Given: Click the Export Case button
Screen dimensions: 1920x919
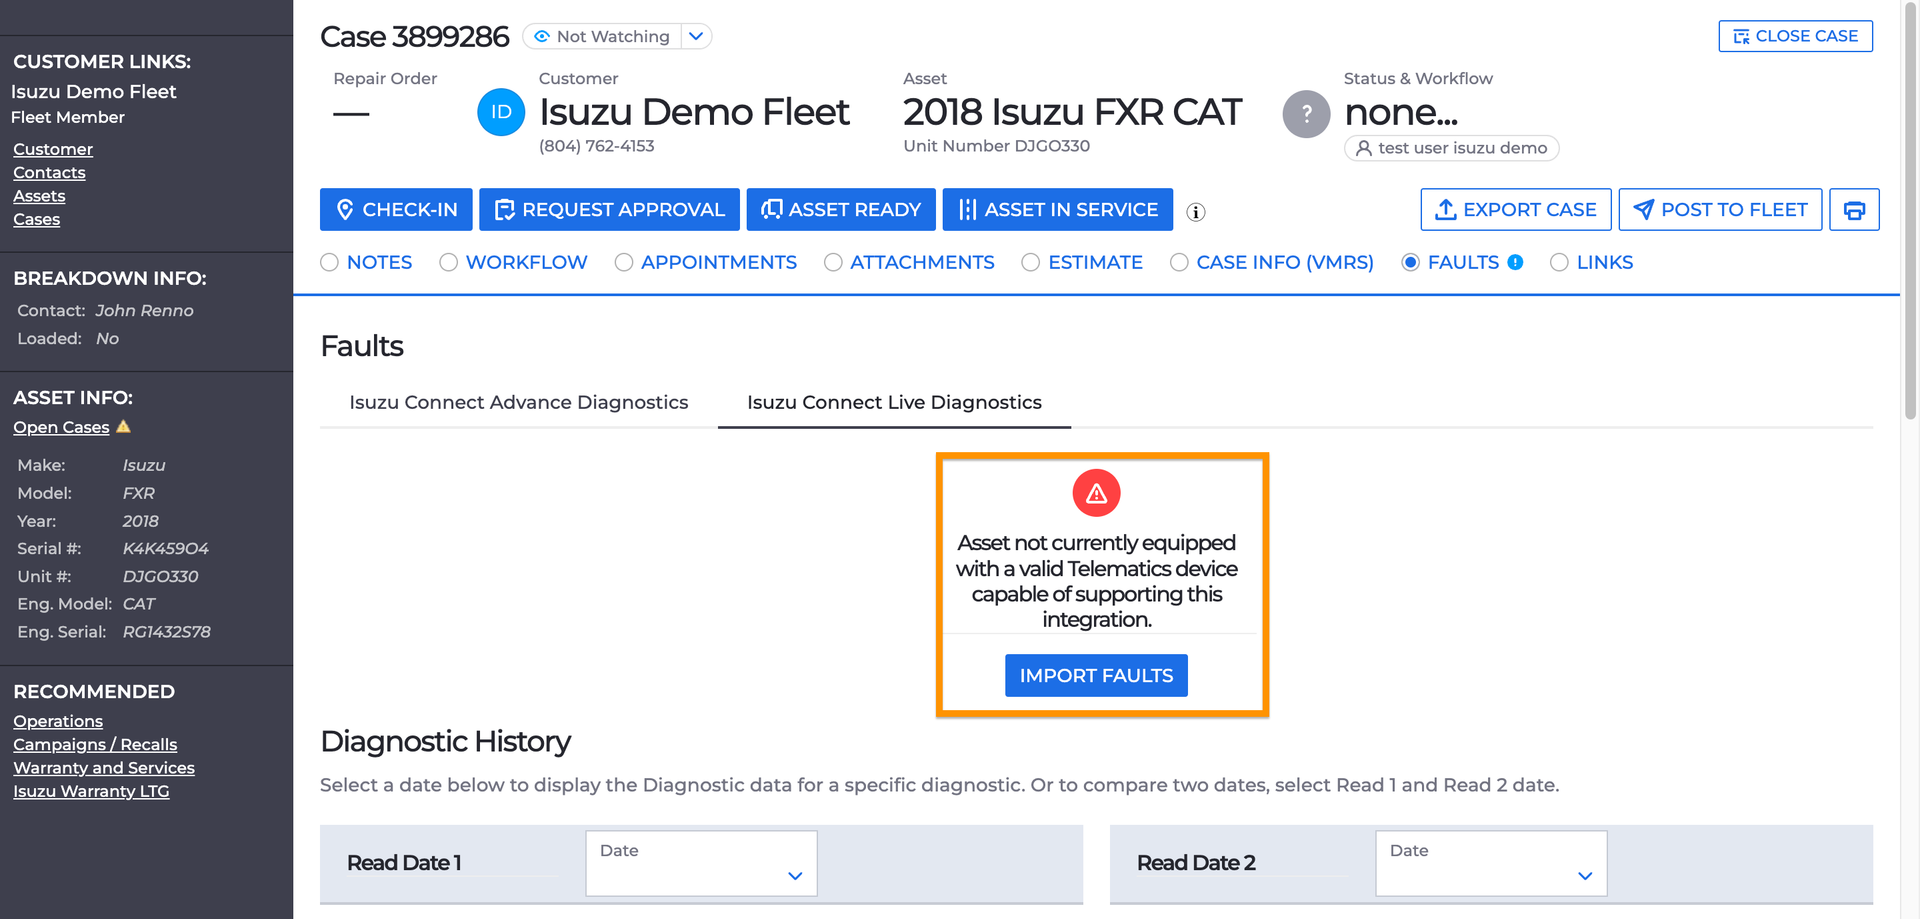Looking at the screenshot, I should click(x=1516, y=210).
